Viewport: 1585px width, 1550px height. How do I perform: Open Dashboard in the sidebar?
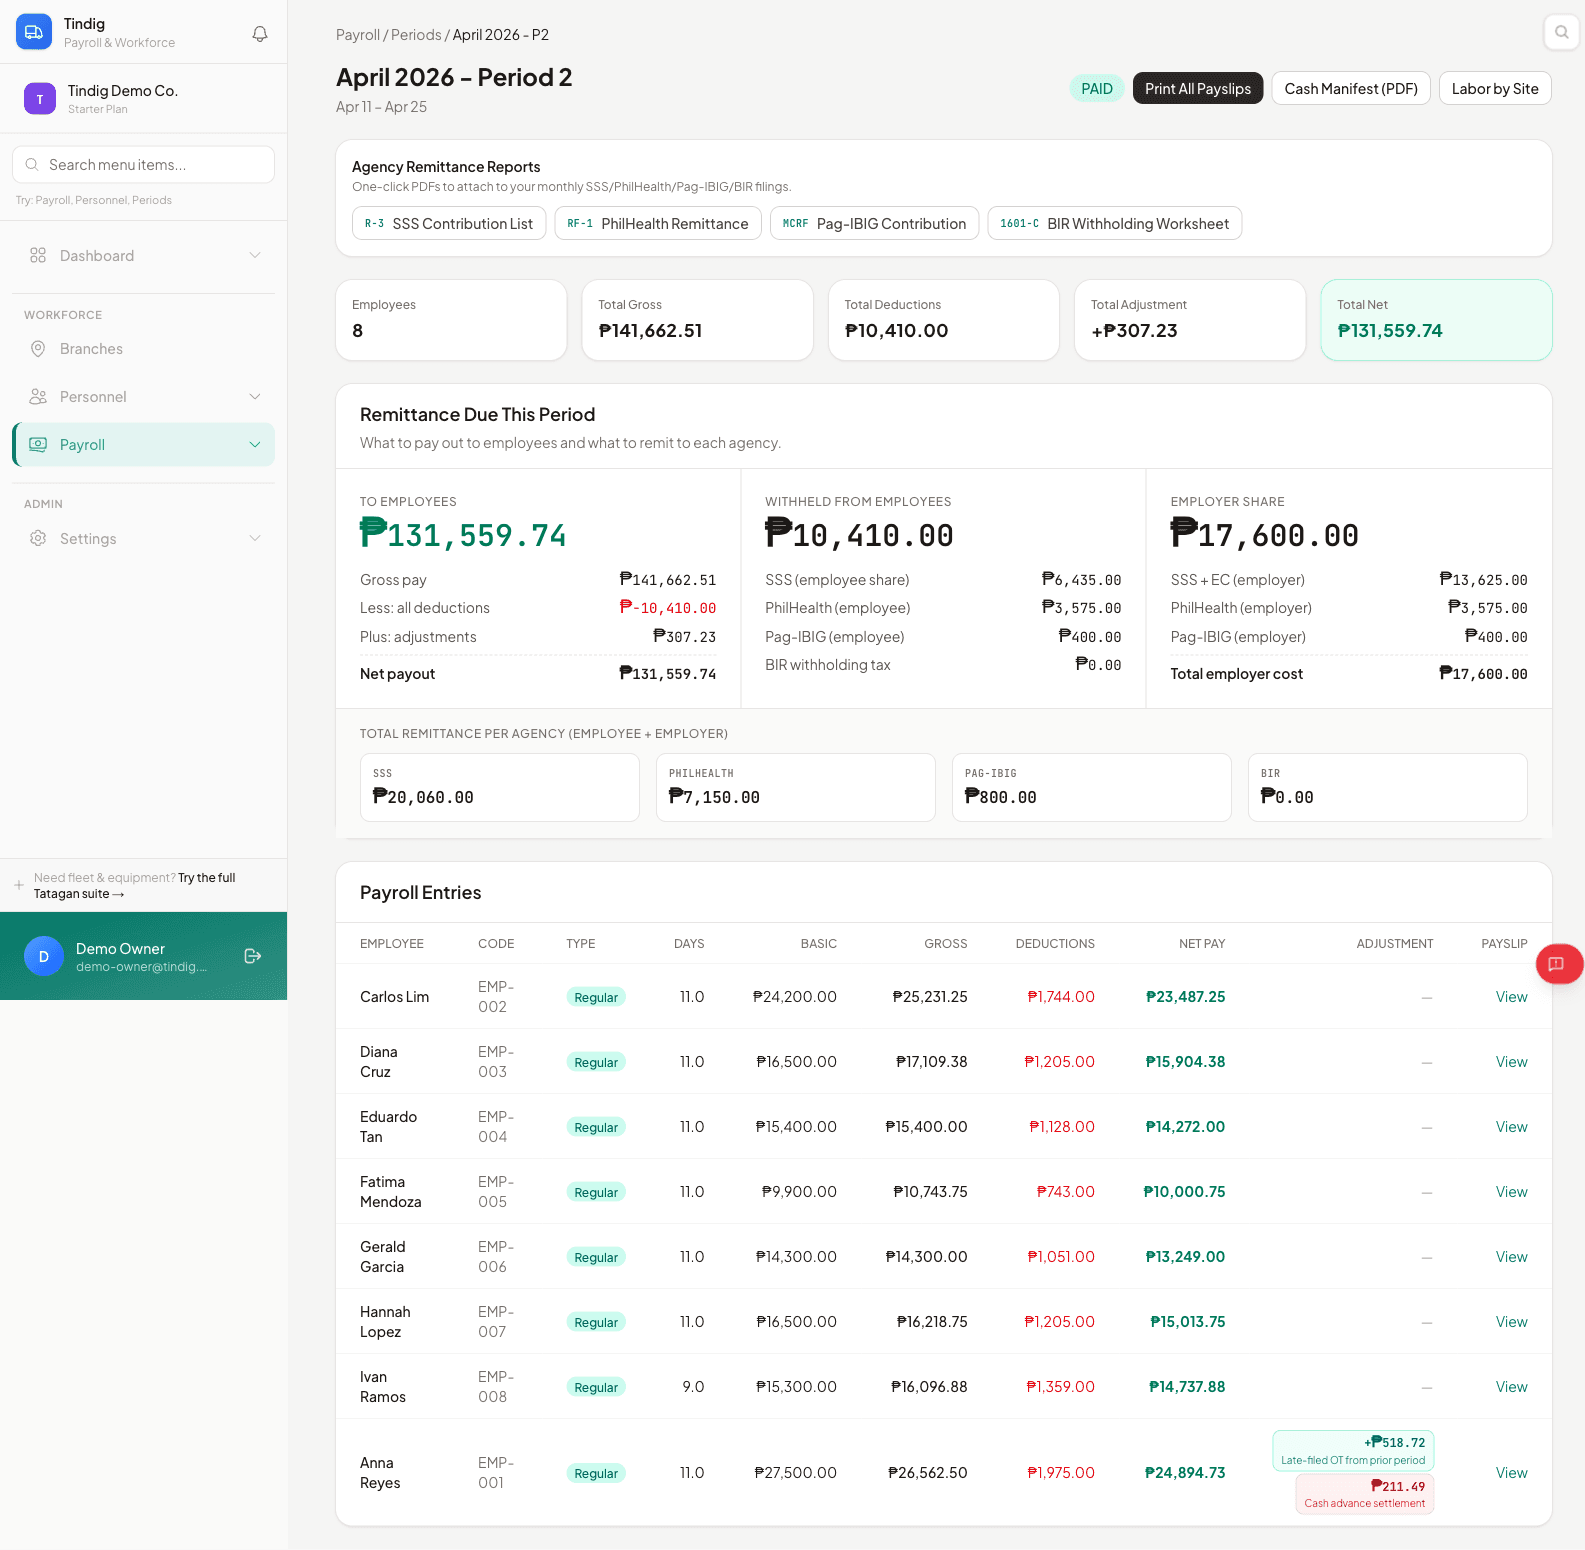143,255
